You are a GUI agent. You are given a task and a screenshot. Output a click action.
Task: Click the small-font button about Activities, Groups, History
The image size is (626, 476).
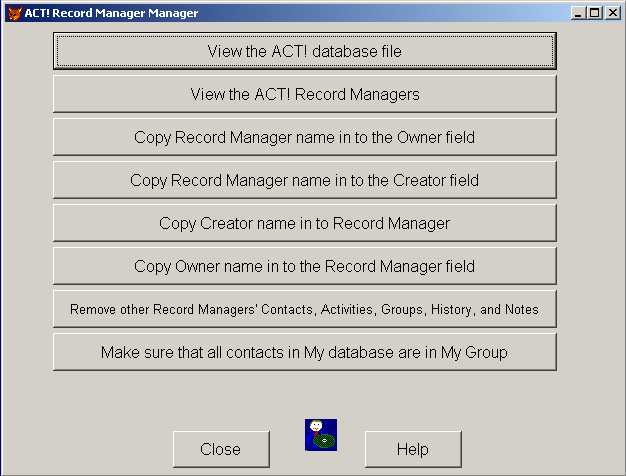click(305, 309)
